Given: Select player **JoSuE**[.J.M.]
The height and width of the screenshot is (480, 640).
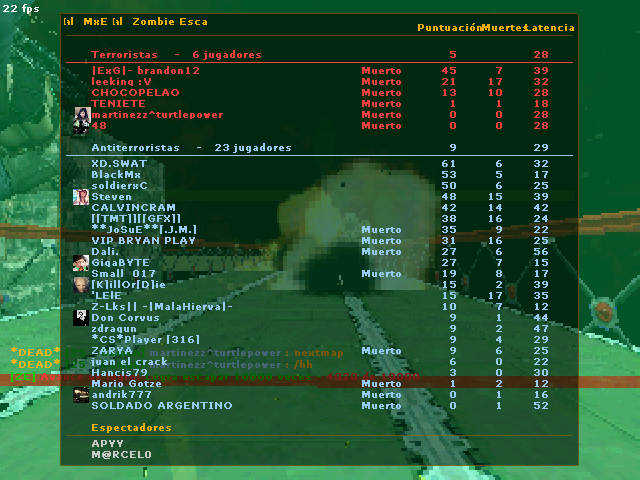Looking at the screenshot, I should point(144,230).
